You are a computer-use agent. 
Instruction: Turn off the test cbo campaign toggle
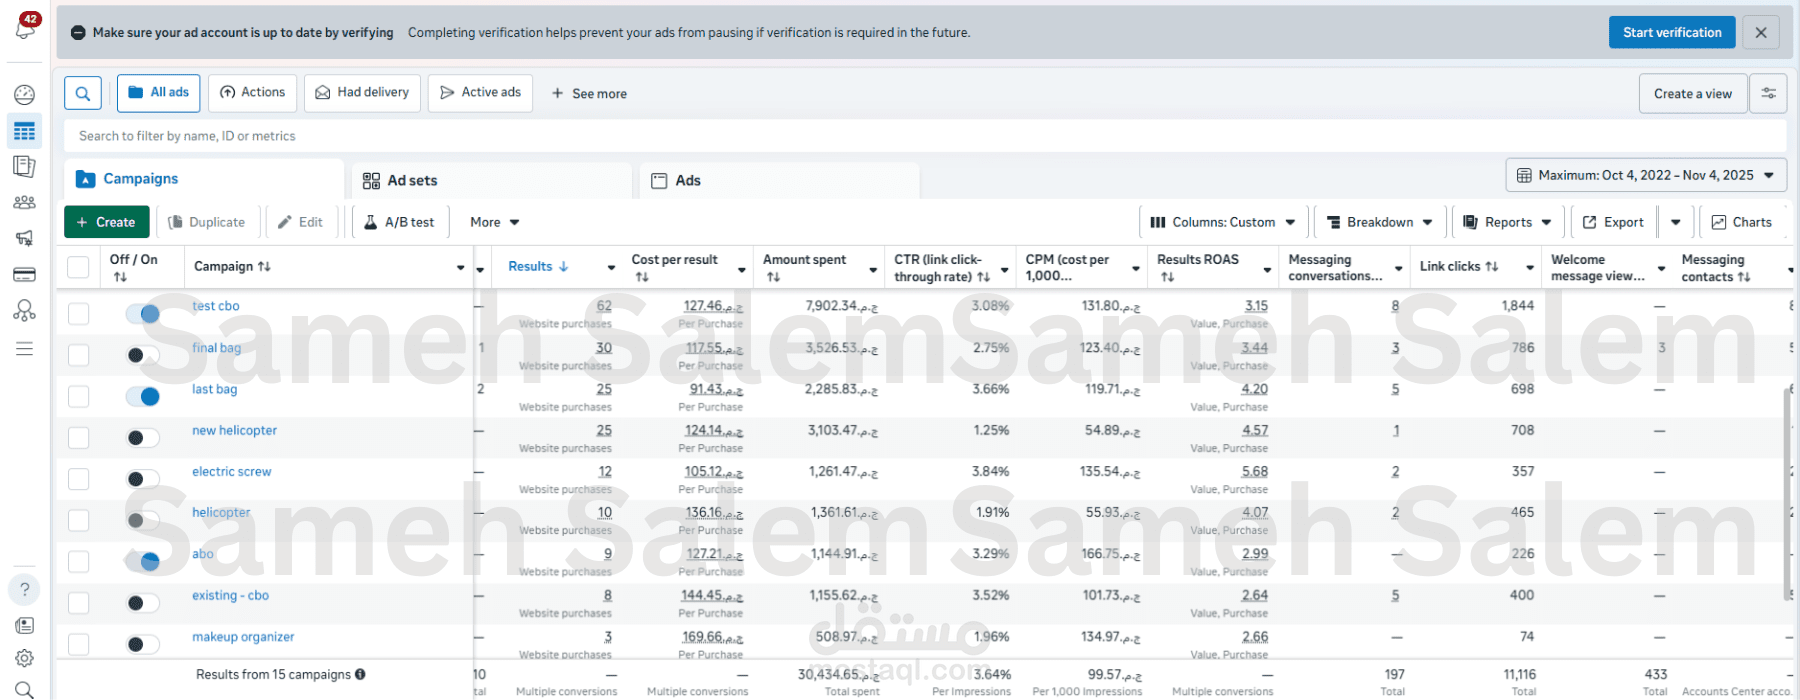[x=143, y=314]
